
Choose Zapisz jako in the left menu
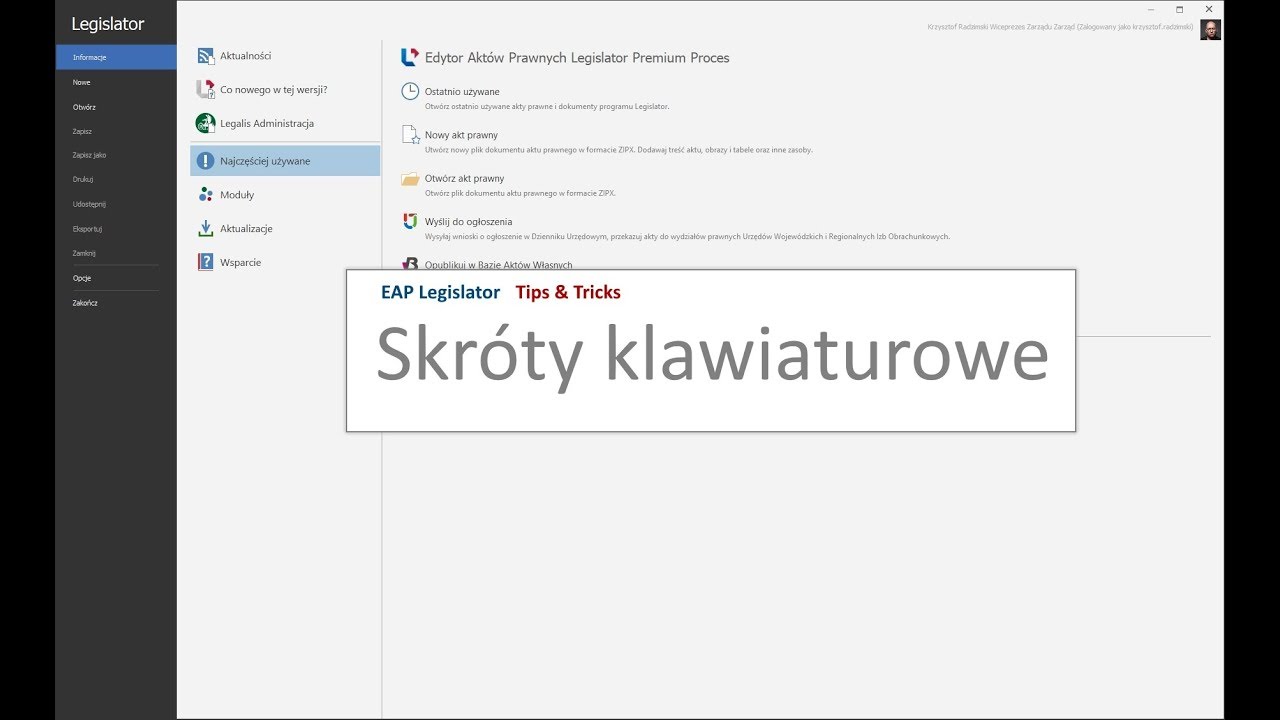[x=116, y=155]
